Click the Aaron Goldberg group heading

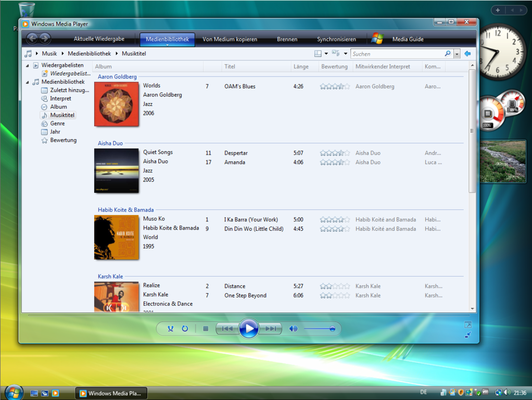(117, 77)
